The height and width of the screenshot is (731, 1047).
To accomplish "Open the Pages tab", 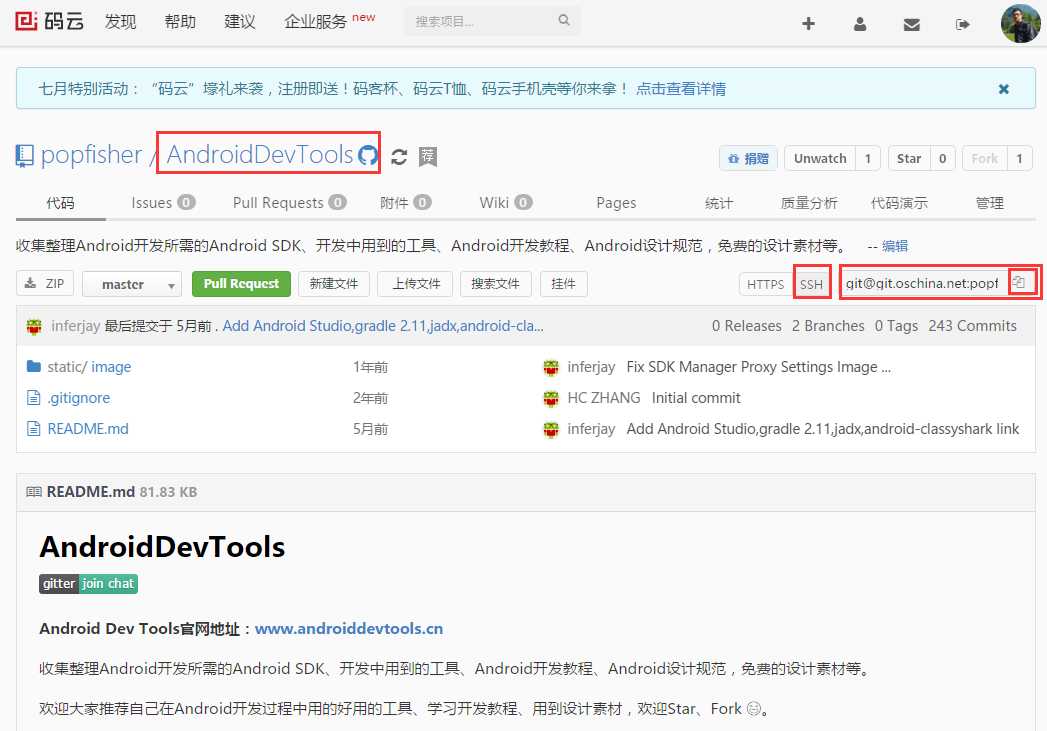I will (616, 203).
